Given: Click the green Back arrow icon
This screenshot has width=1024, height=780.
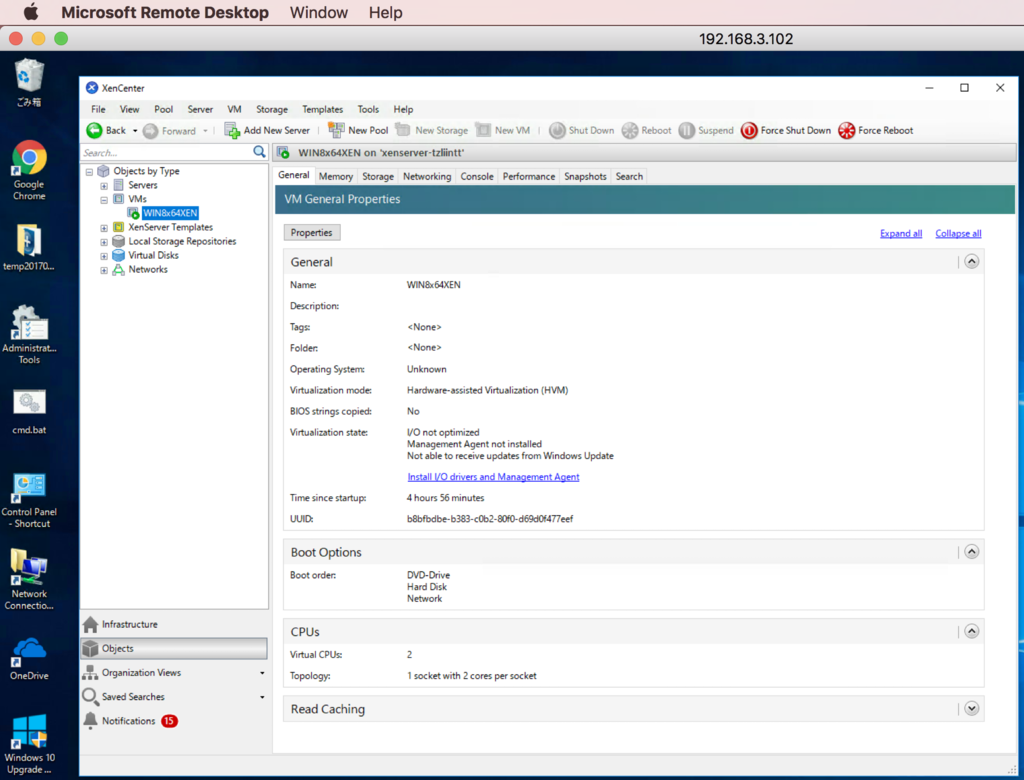Looking at the screenshot, I should (94, 131).
